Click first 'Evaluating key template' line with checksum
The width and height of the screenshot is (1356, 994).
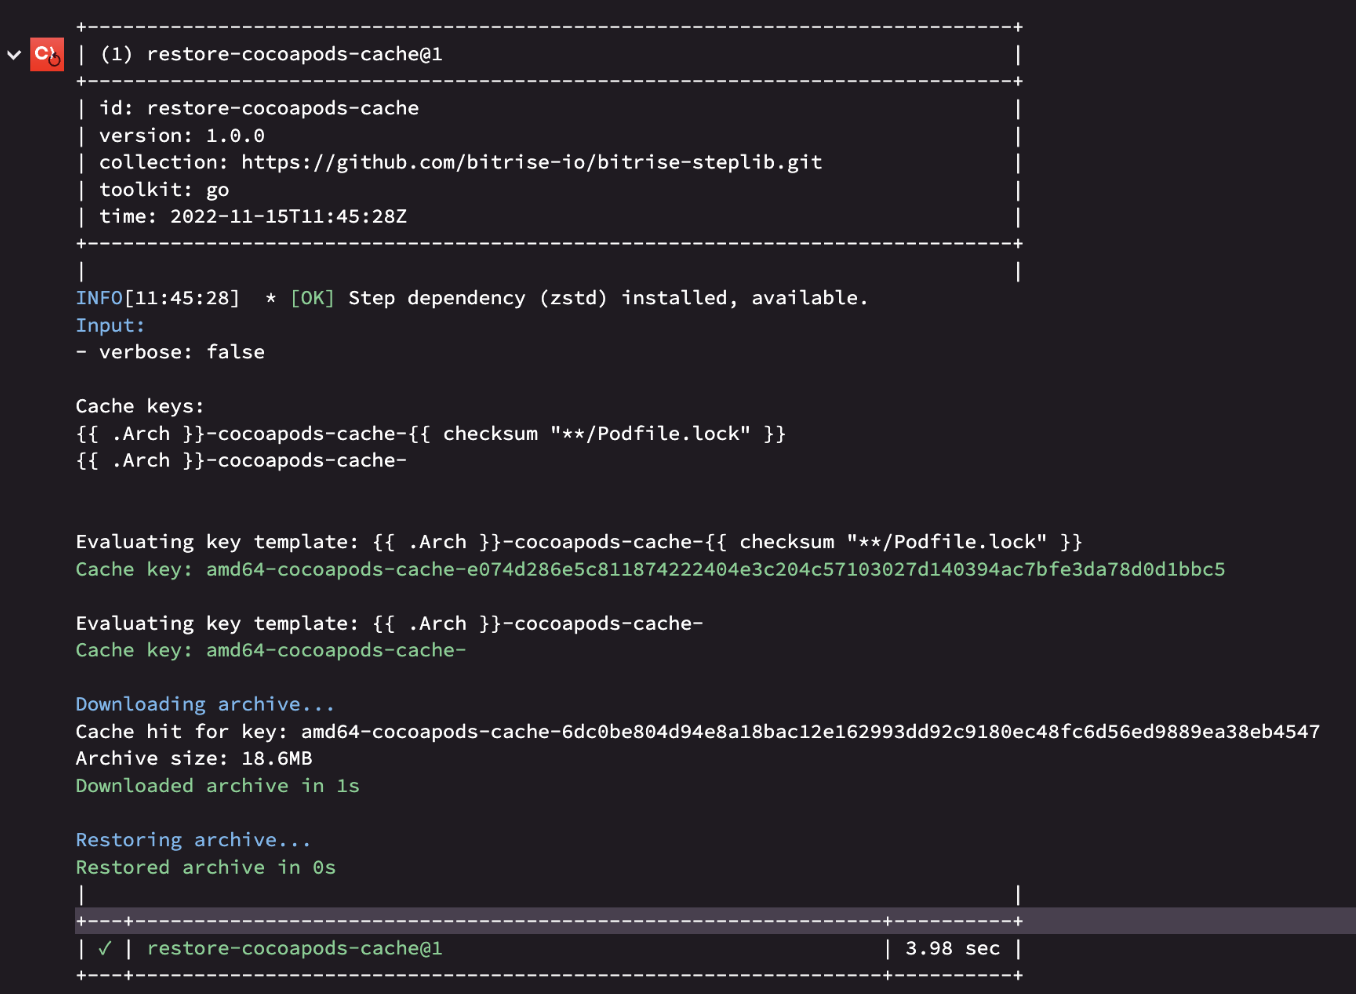tap(579, 541)
